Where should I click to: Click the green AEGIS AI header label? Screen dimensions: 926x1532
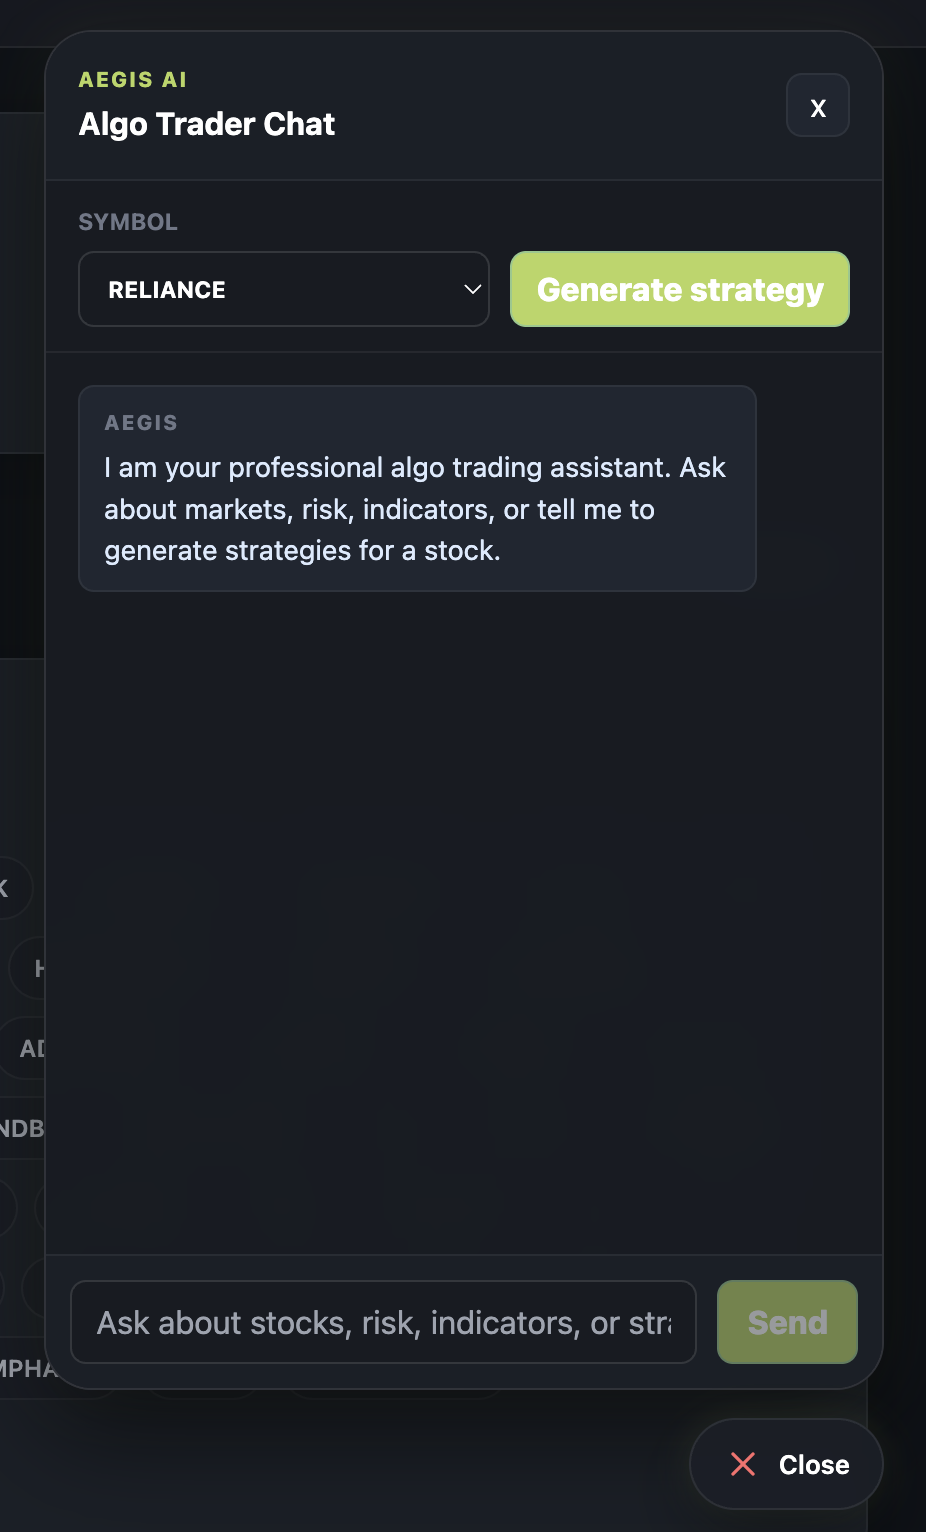coord(133,80)
